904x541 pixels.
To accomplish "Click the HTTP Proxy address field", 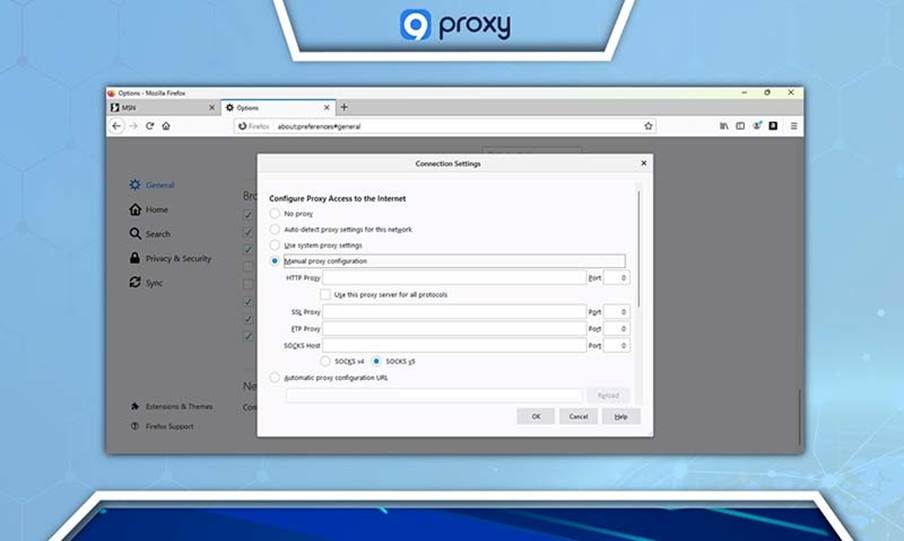I will click(x=454, y=277).
